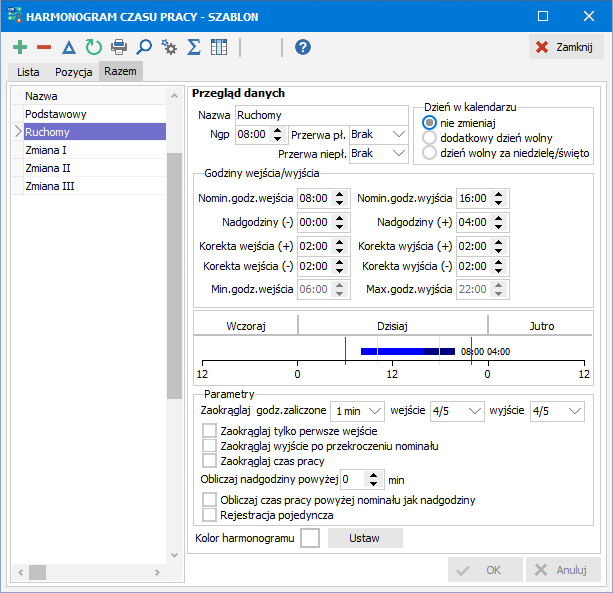Open help question mark icon
613x593 pixels.
(x=303, y=47)
